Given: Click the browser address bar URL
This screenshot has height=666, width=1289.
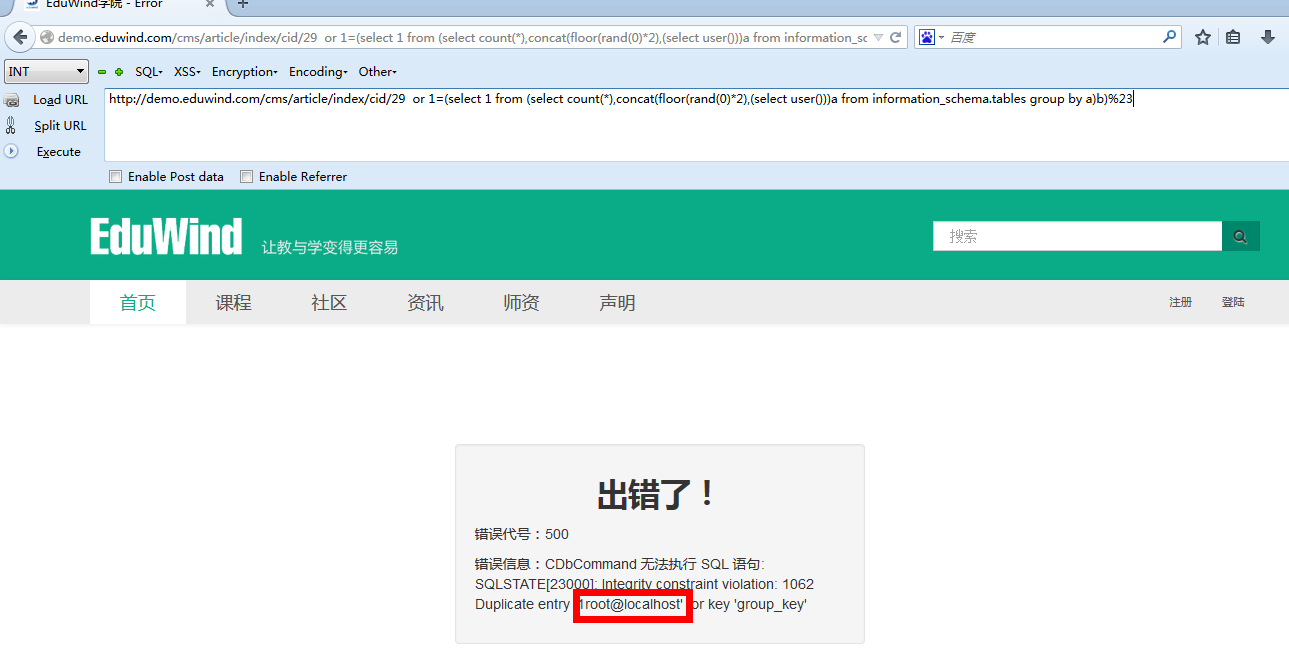Looking at the screenshot, I should [x=462, y=38].
